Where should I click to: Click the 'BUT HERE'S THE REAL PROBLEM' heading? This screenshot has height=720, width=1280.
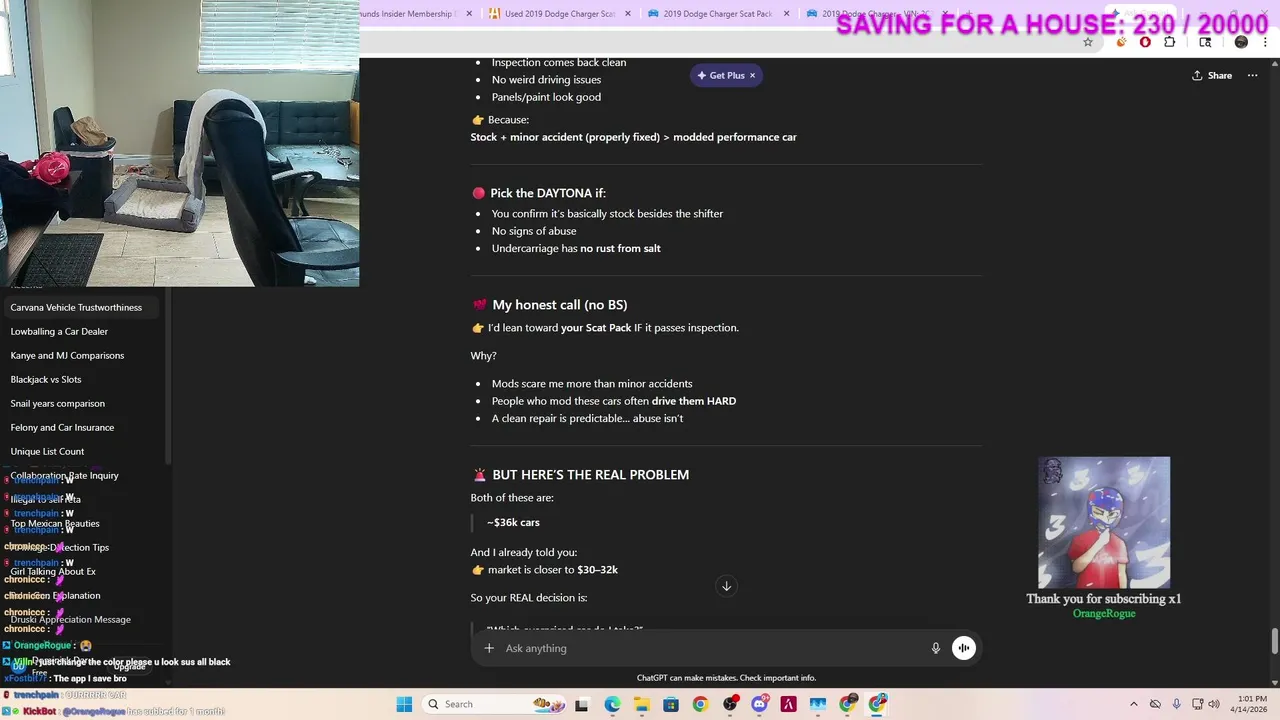590,475
